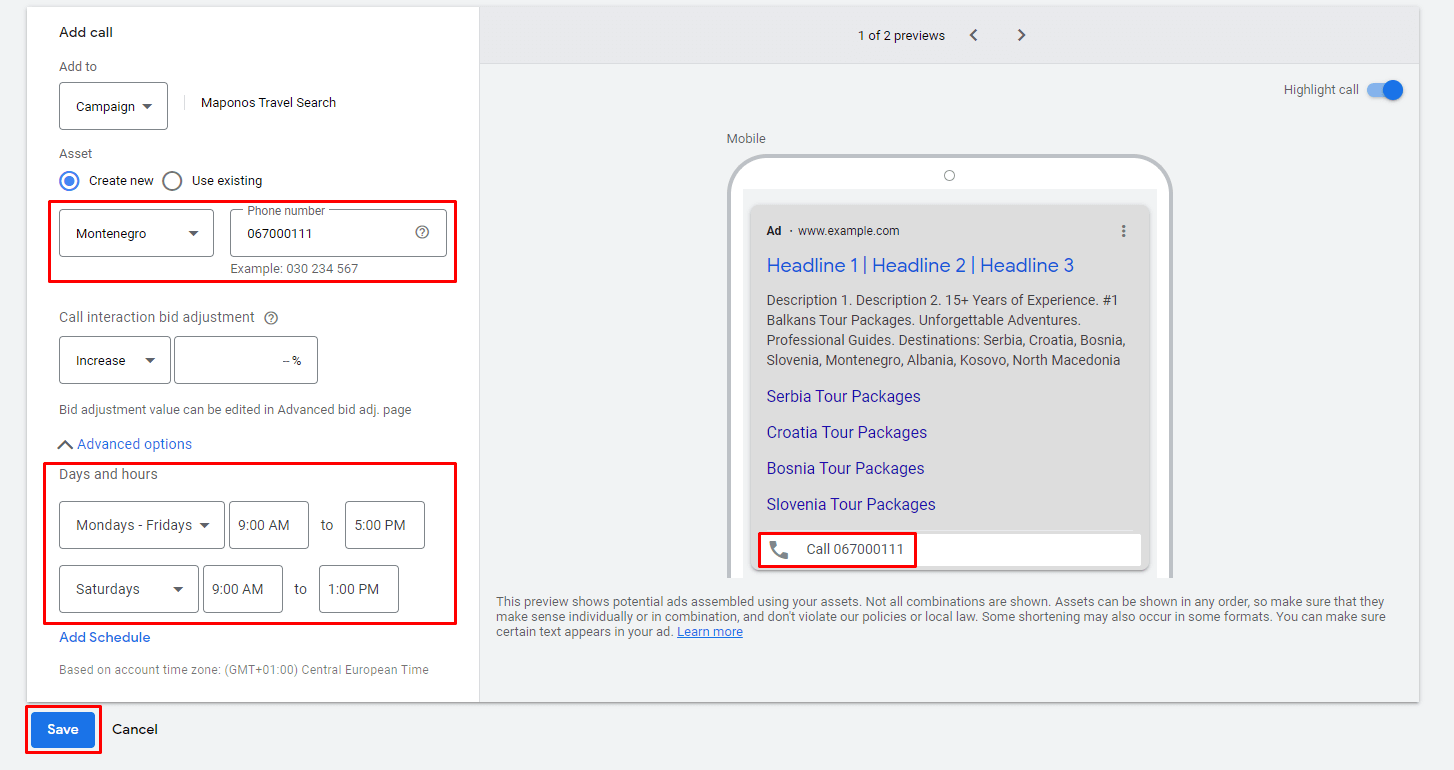Open the Learn more link
The image size is (1454, 770).
tap(710, 632)
